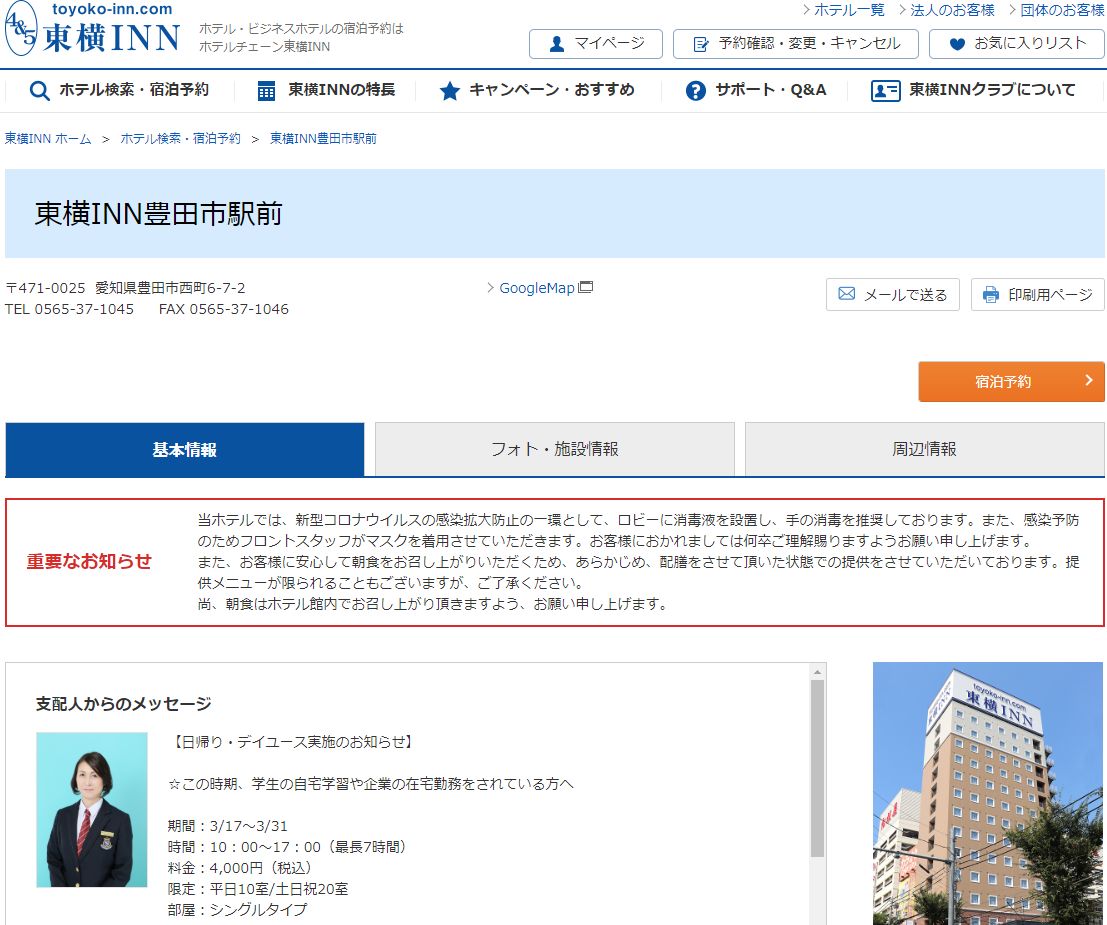Viewport: 1107px width, 925px height.
Task: Click the person icon on マイページ
Action: coord(557,44)
